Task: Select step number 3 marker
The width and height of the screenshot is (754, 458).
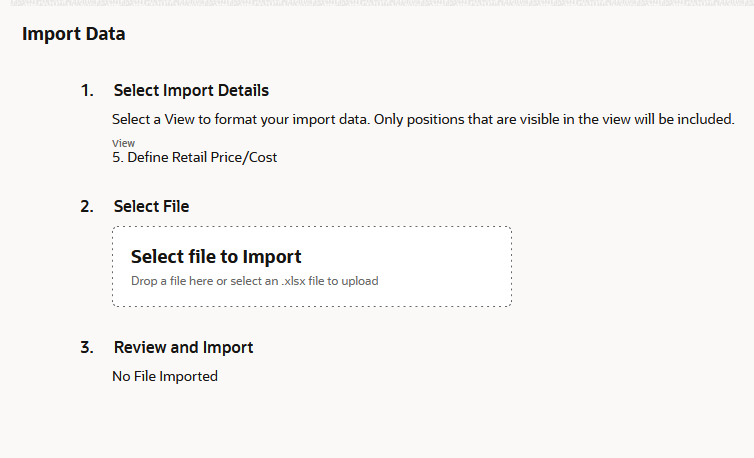Action: point(87,347)
